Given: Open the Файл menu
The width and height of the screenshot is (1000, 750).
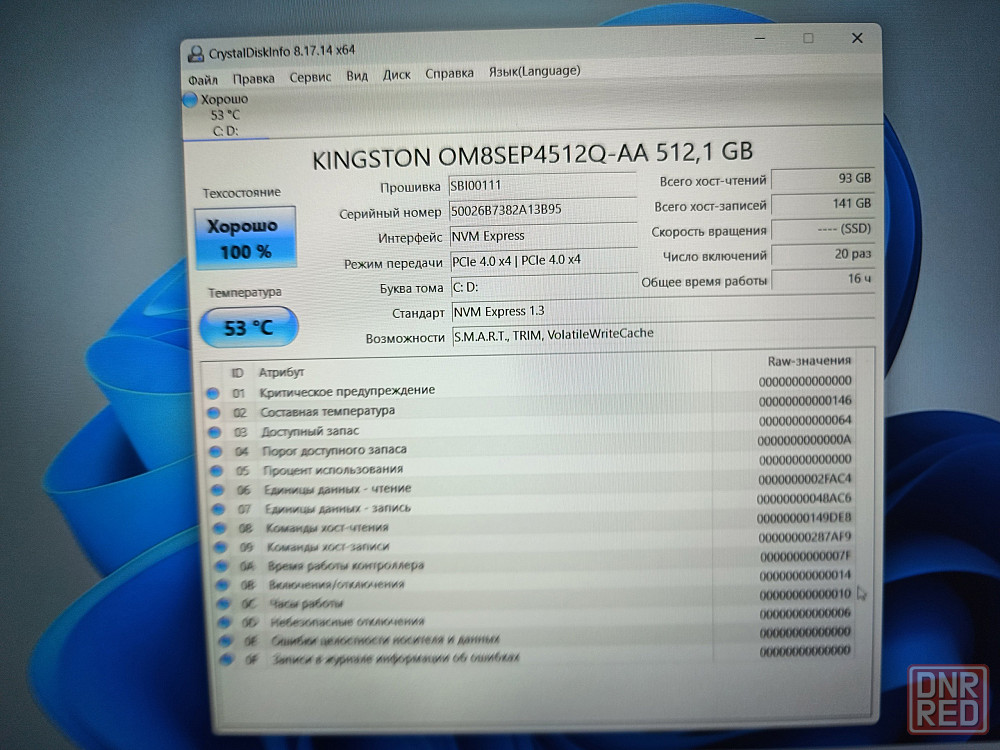Looking at the screenshot, I should (x=203, y=80).
